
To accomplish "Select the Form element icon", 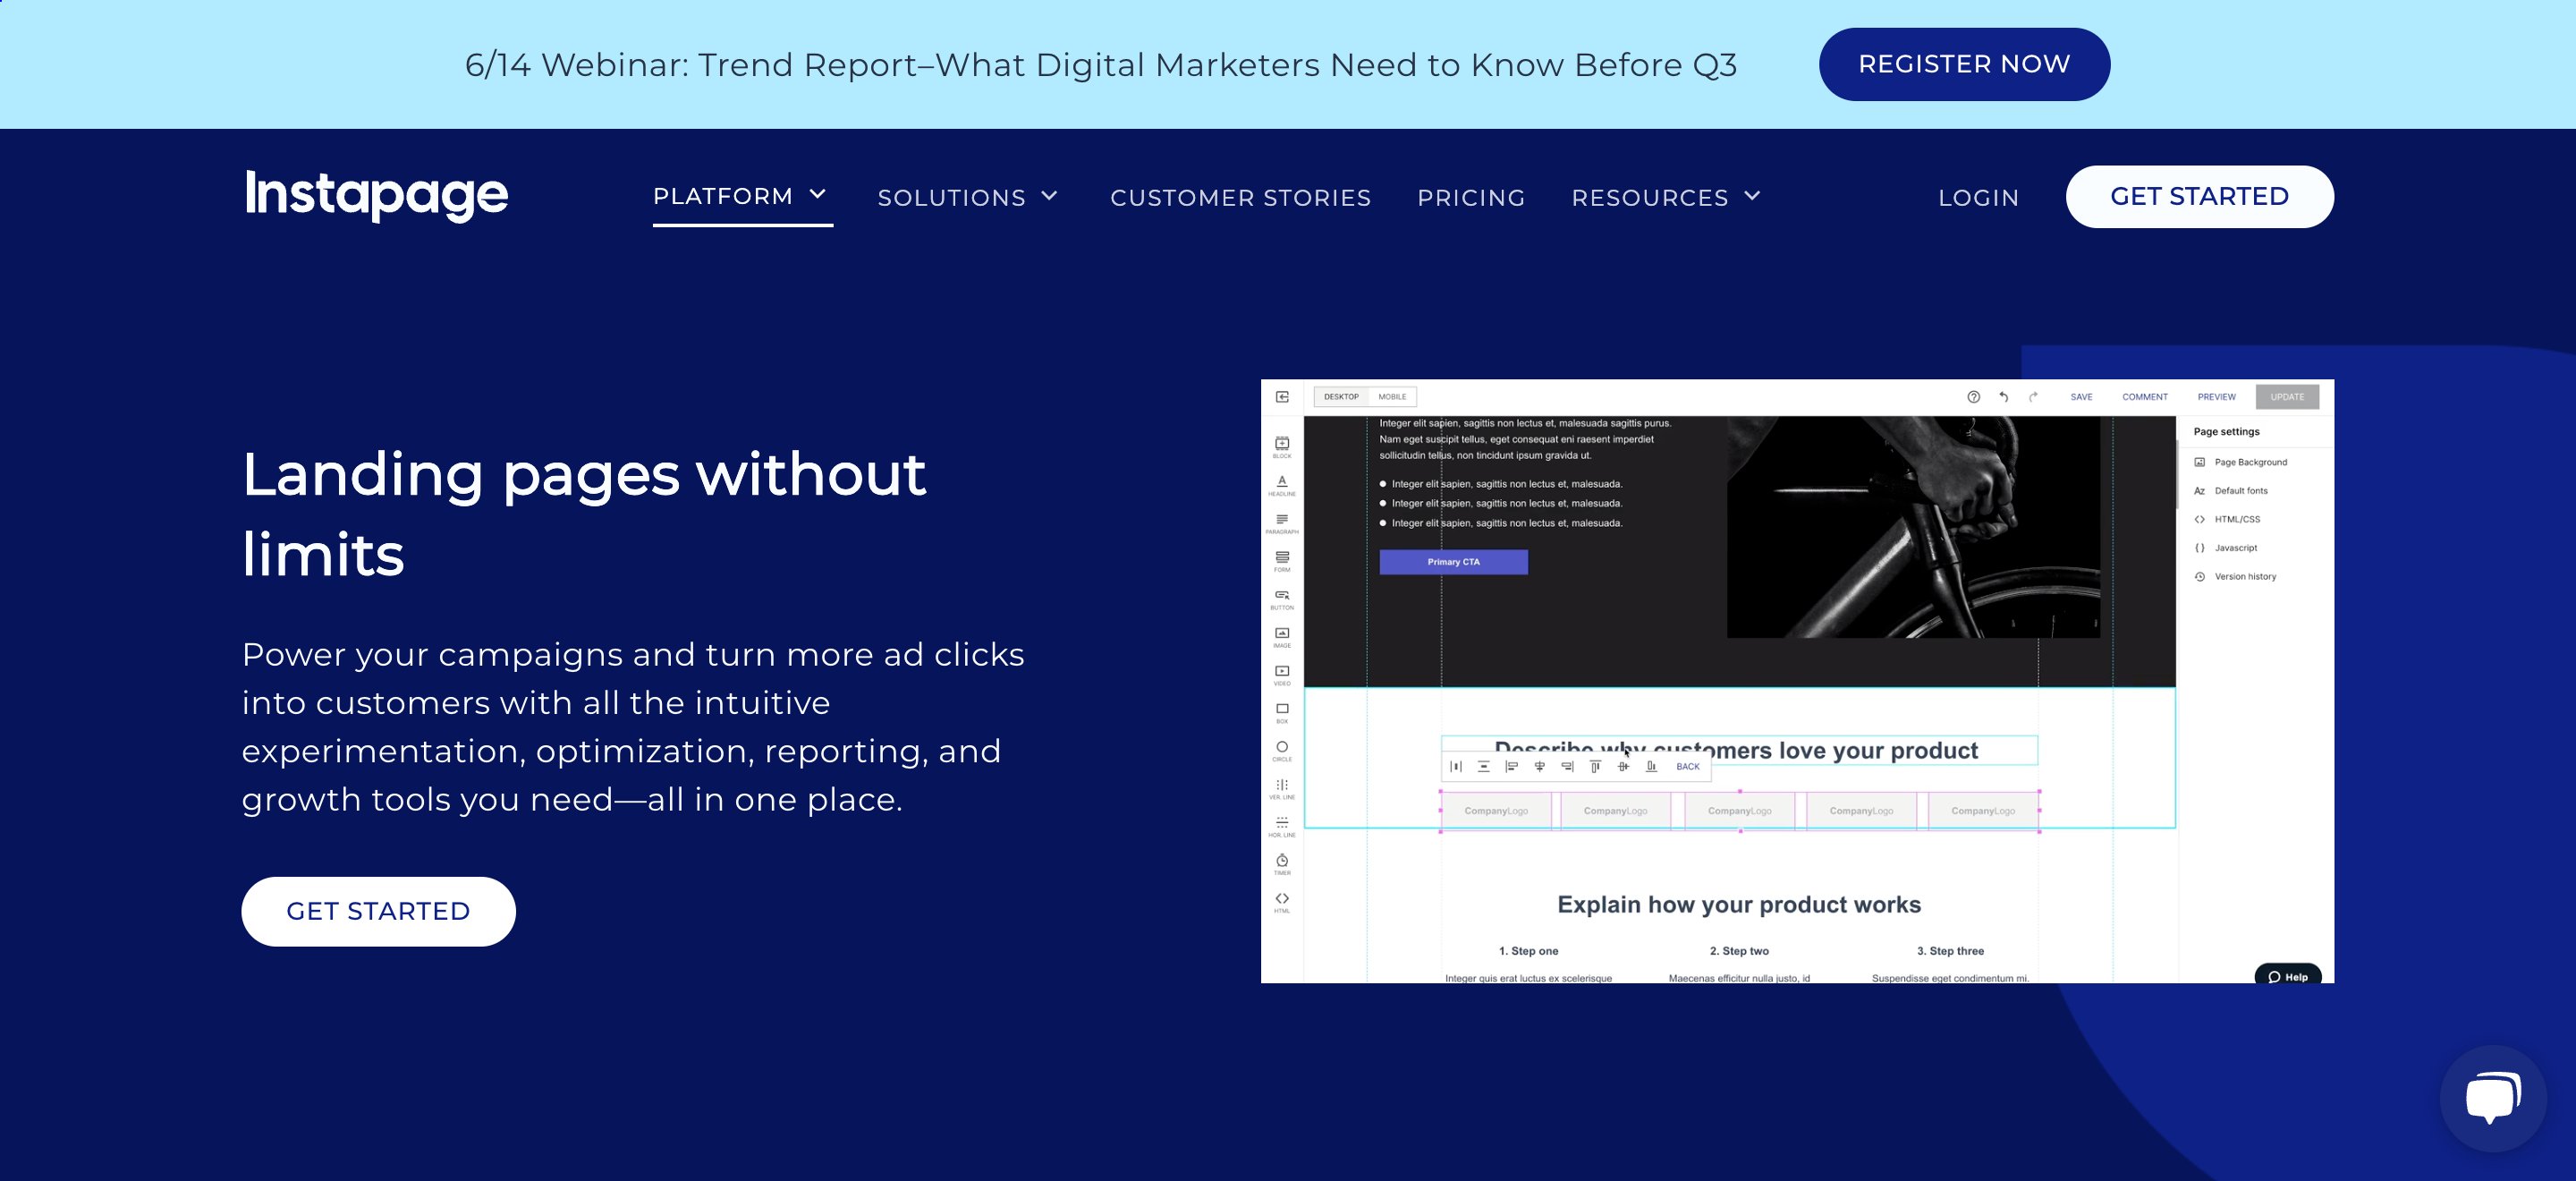I will tap(1281, 561).
